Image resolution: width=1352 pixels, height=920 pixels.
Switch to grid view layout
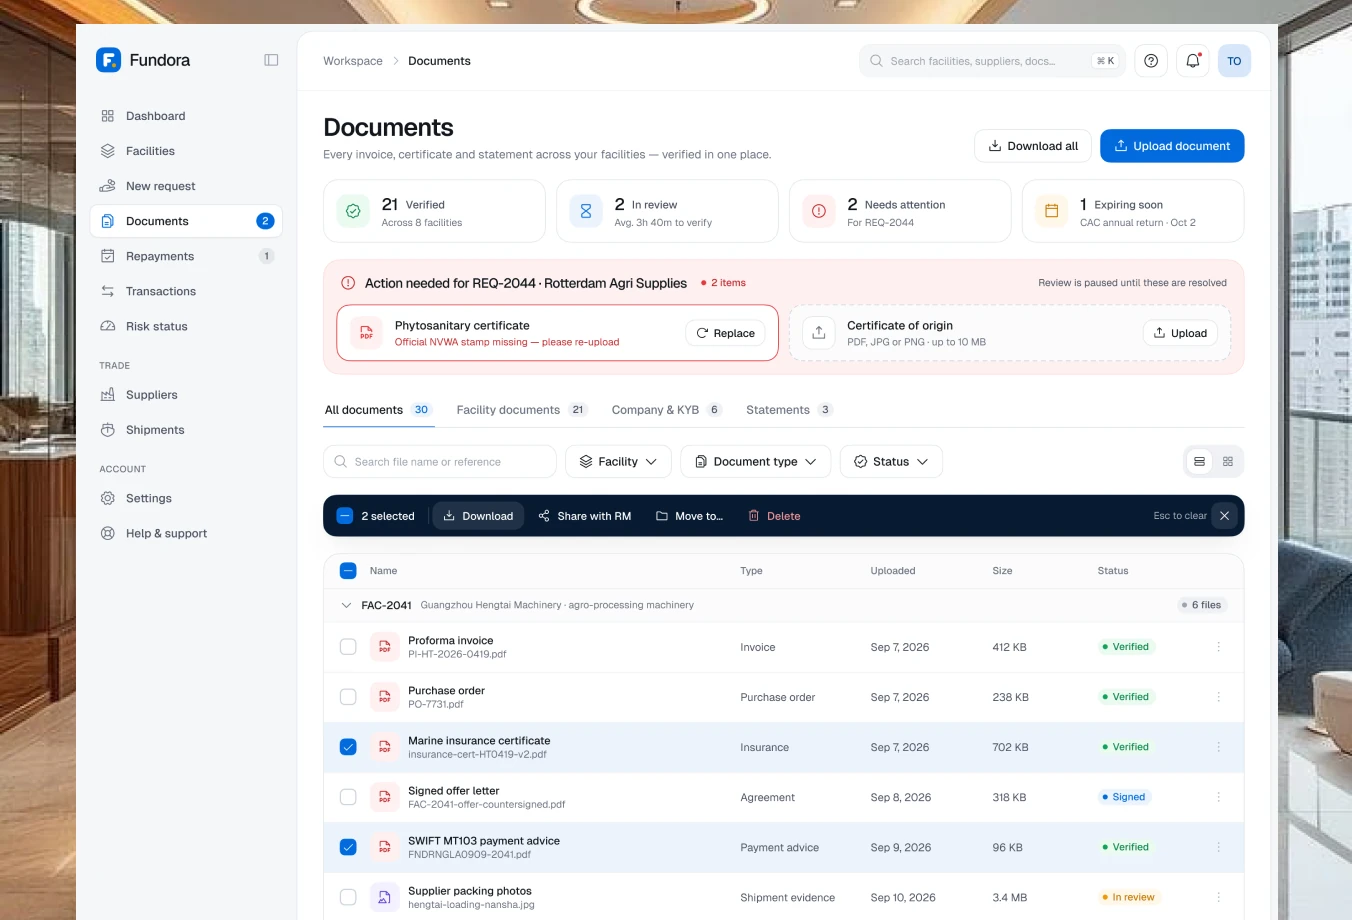(1228, 462)
